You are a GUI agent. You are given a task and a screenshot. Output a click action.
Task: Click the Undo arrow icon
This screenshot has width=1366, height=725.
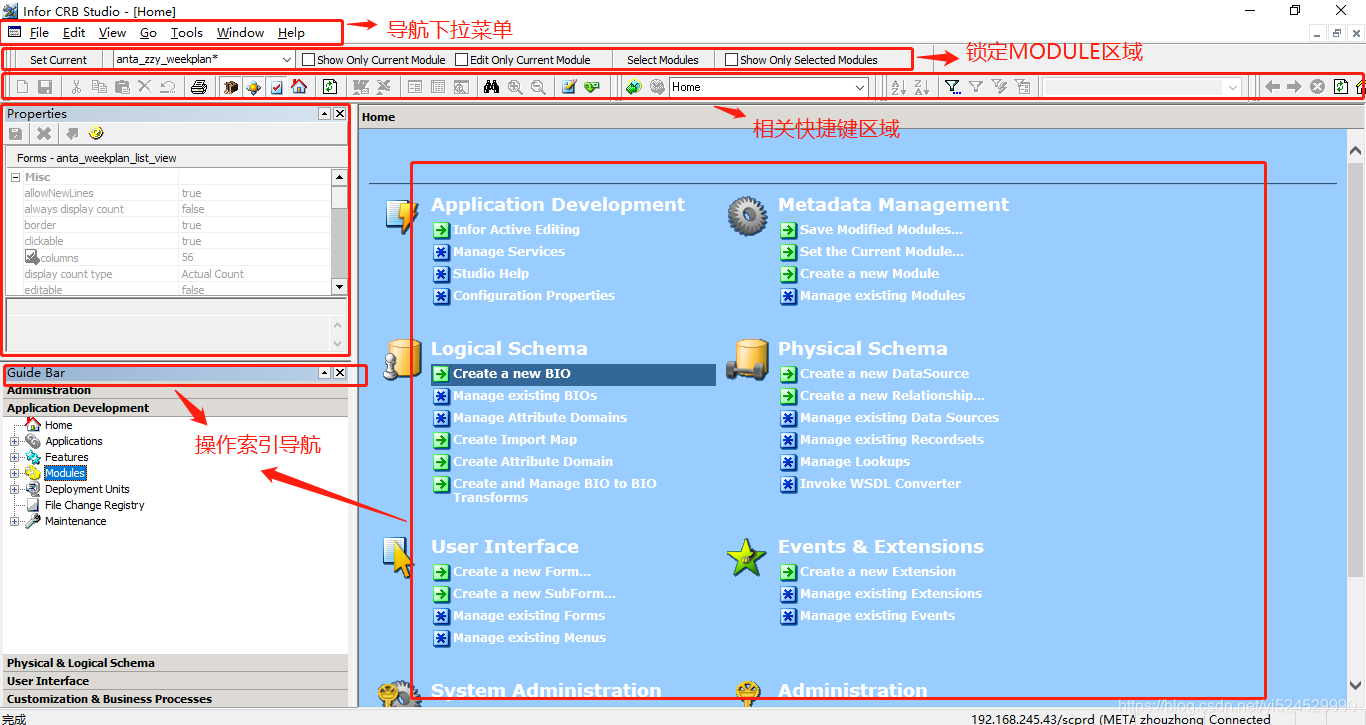pyautogui.click(x=168, y=87)
